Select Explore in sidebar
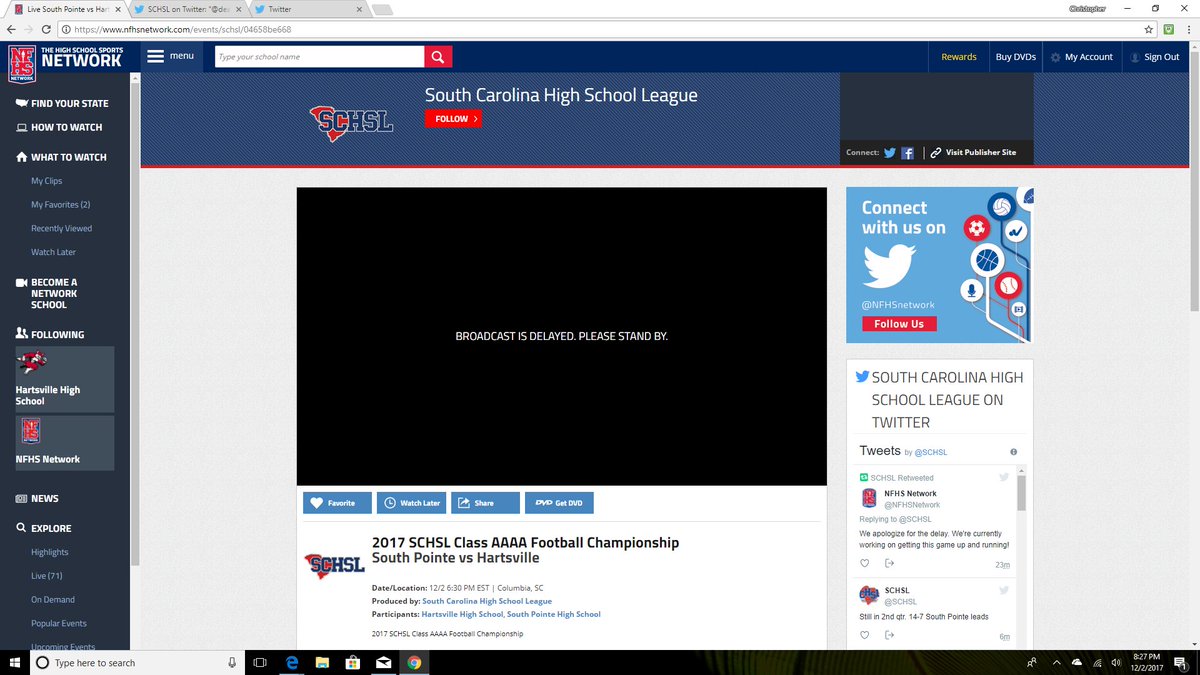 [x=43, y=528]
